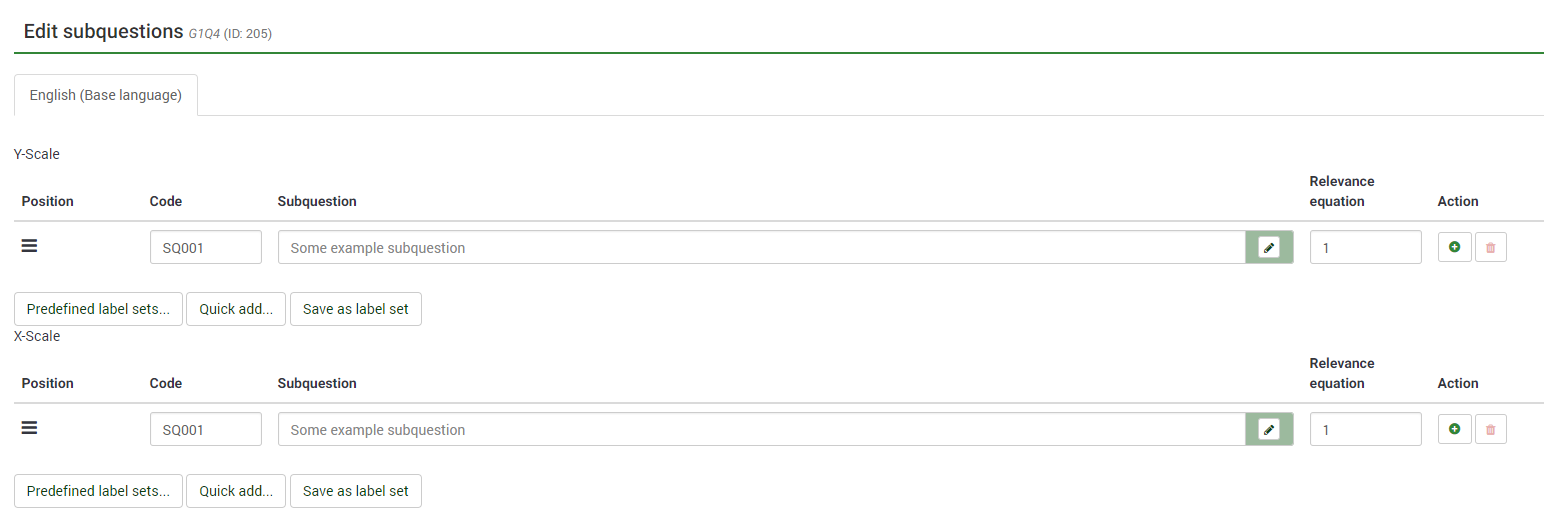This screenshot has width=1544, height=512.
Task: Delete the X-Scale subquestion row
Action: pyautogui.click(x=1490, y=429)
